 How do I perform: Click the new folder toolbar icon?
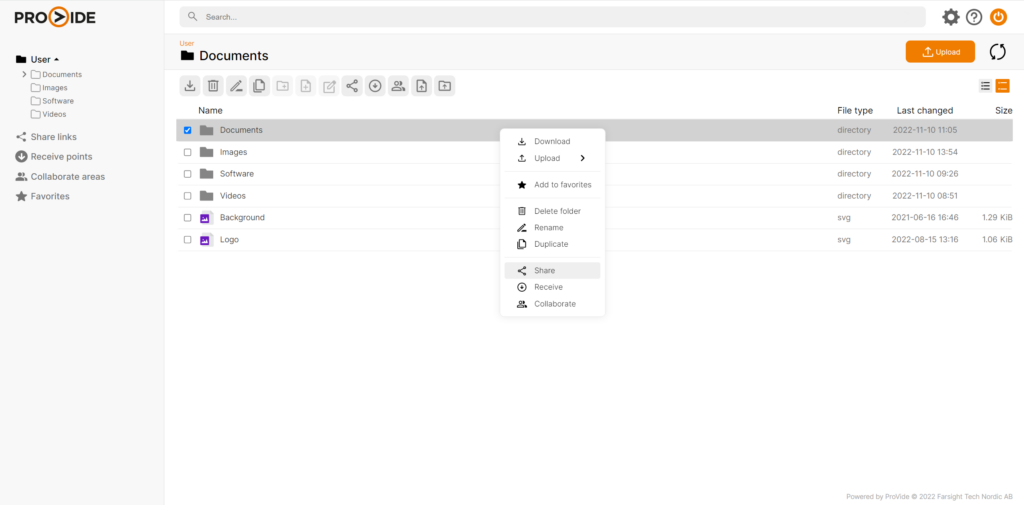[283, 86]
